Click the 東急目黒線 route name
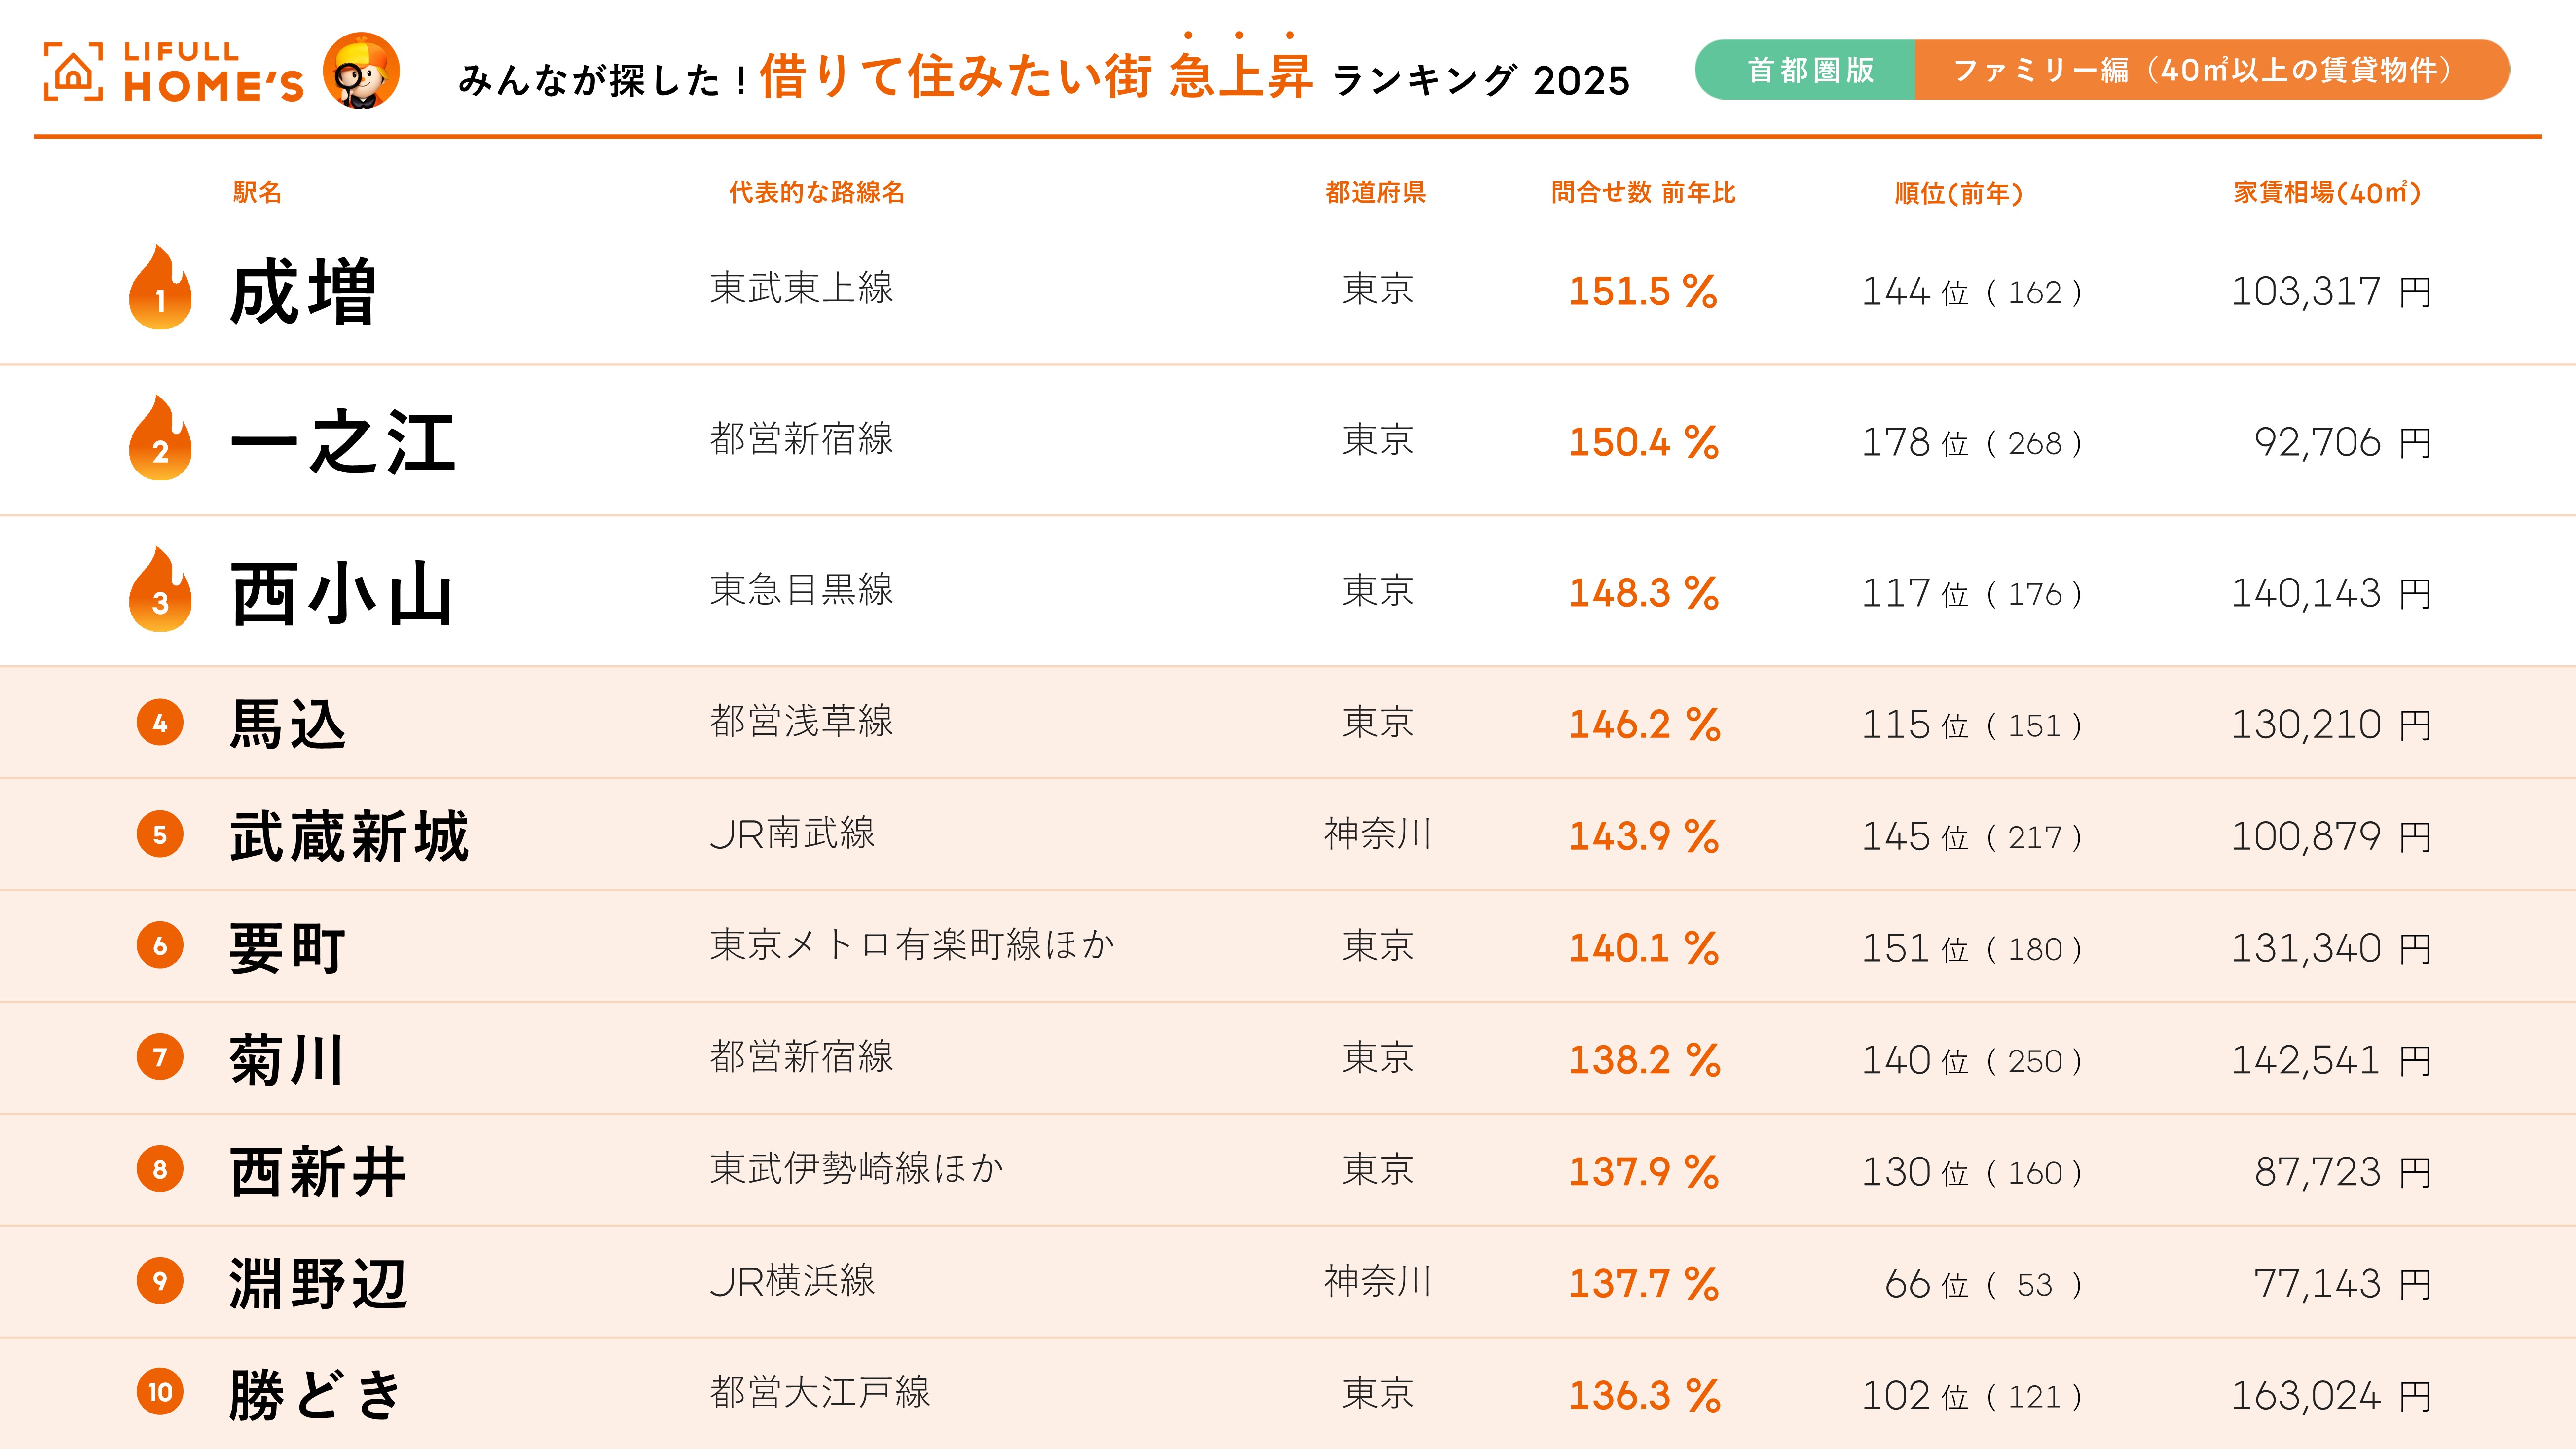This screenshot has height=1449, width=2576. [x=801, y=590]
